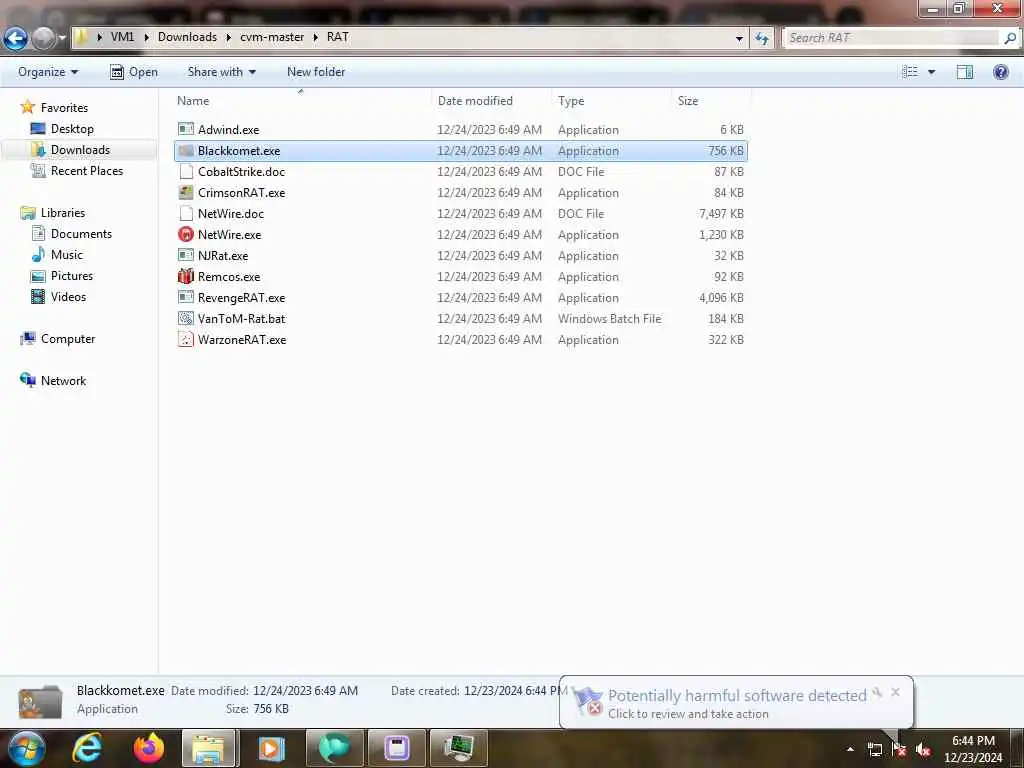Select the Adwind.exe file icon
This screenshot has height=768, width=1024.
pos(186,129)
